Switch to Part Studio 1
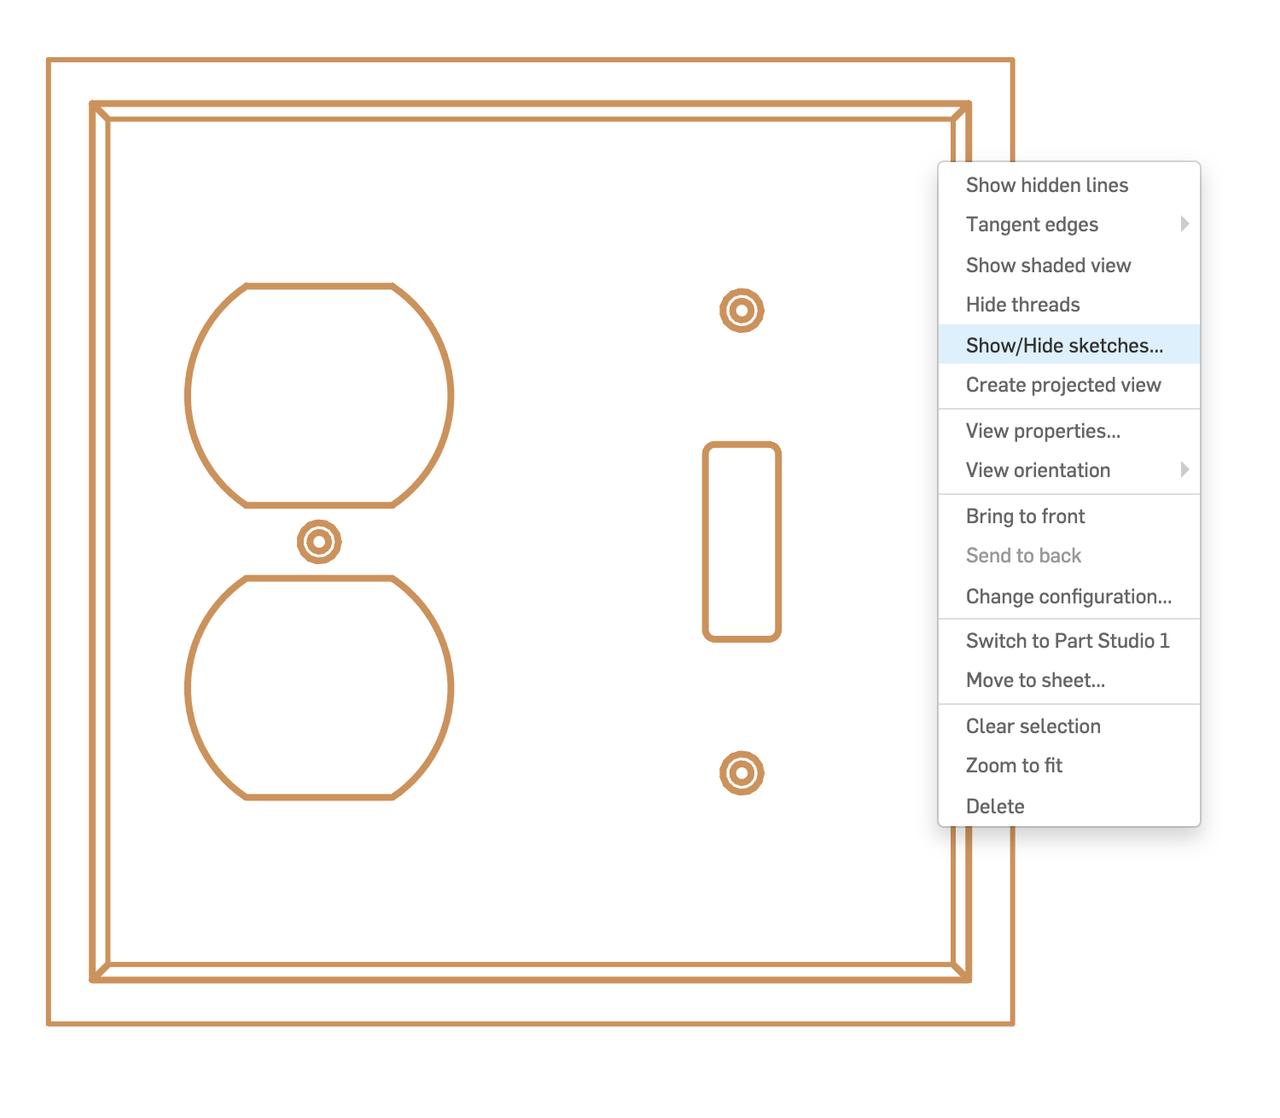1280x1118 pixels. click(1067, 640)
